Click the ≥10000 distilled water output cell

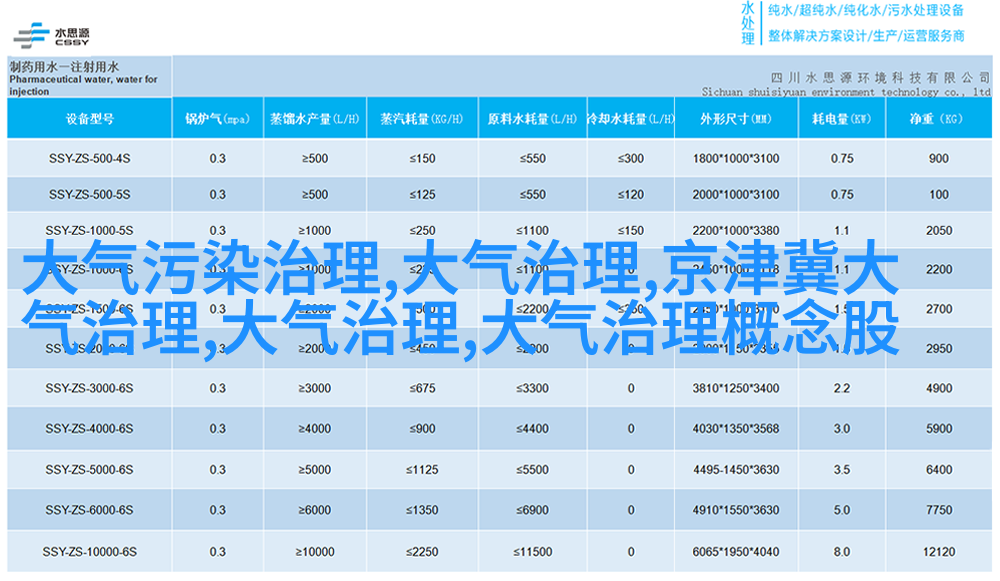click(x=315, y=552)
